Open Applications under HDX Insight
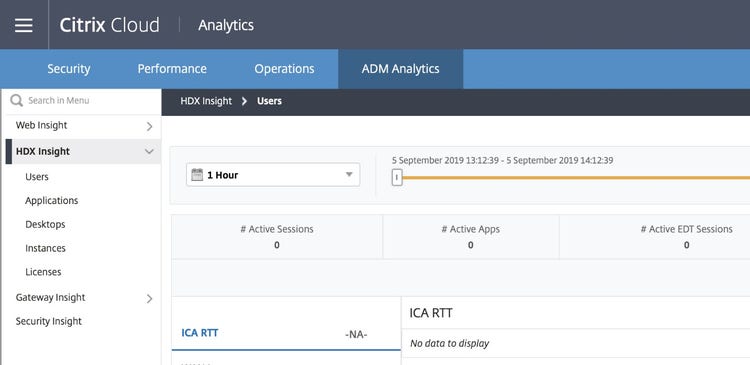Image resolution: width=750 pixels, height=365 pixels. (52, 200)
